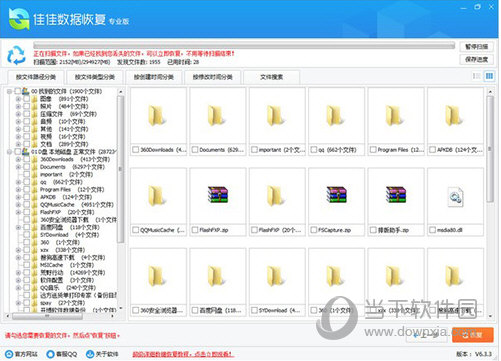The image size is (501, 361).
Task: Check the 照片 tree checkbox
Action: 26,107
